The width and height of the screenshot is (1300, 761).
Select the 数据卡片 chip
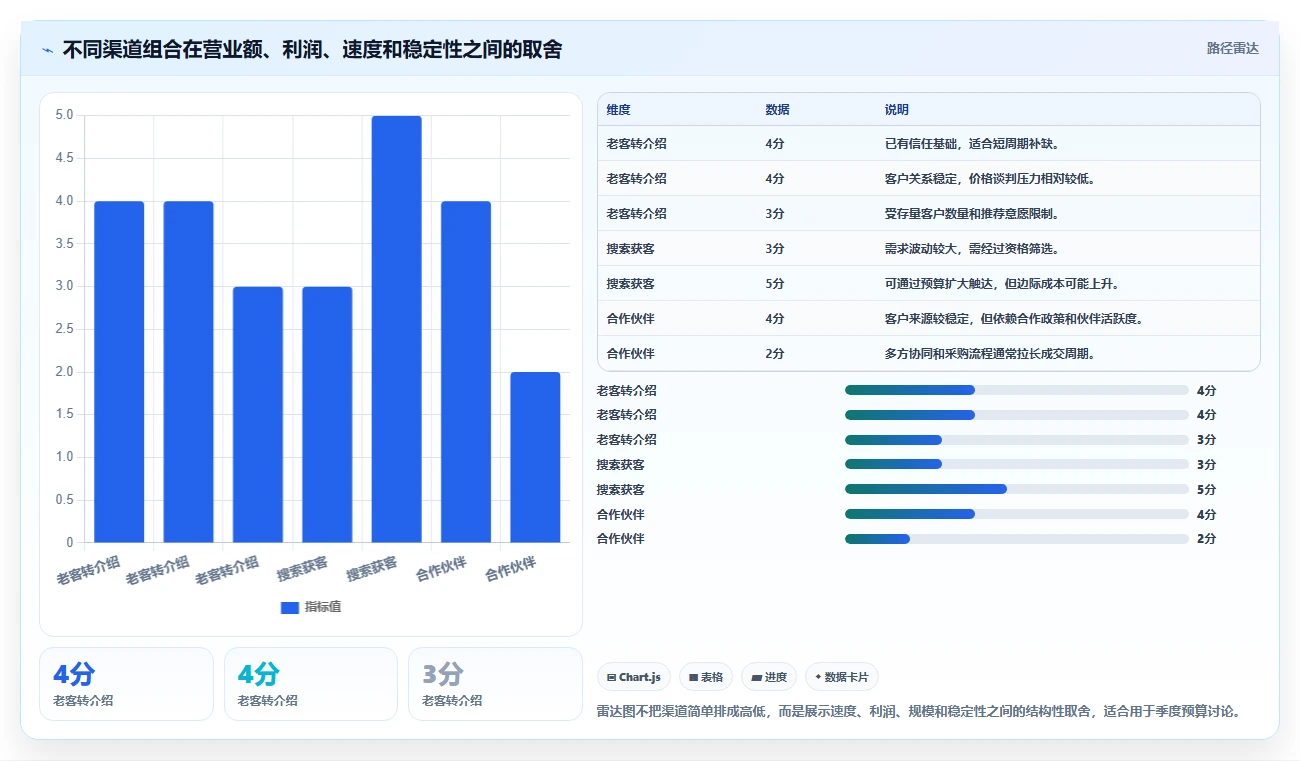coord(842,677)
